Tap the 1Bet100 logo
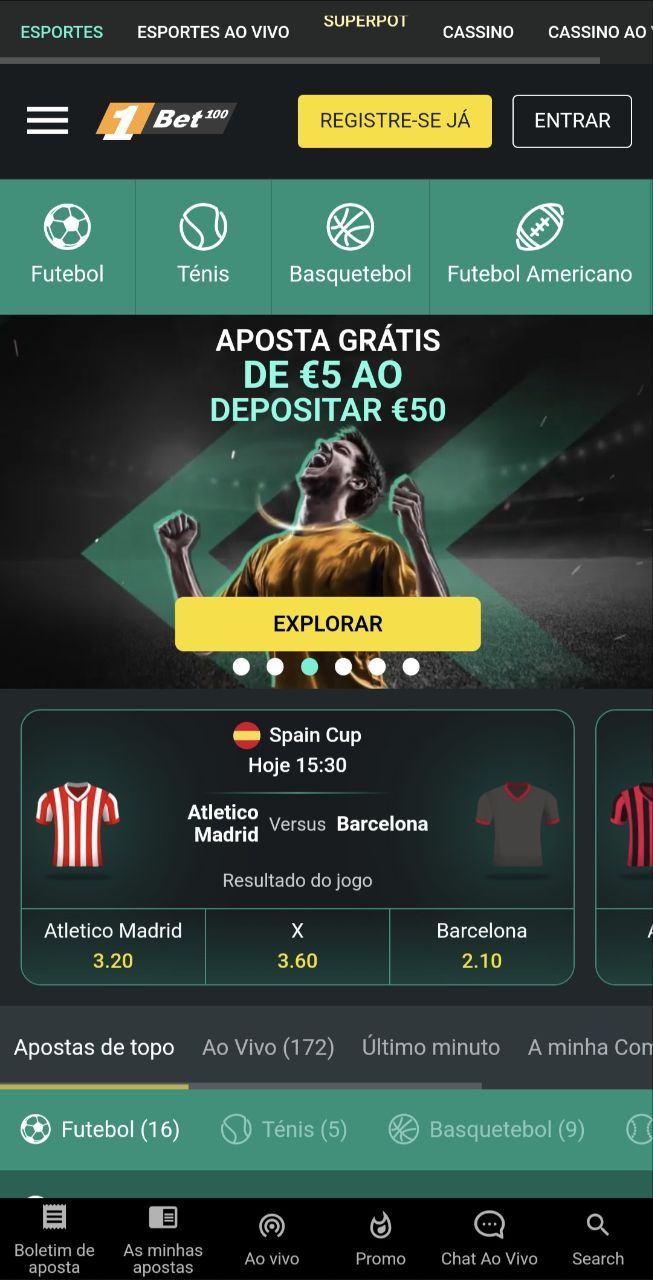The width and height of the screenshot is (653, 1280). tap(166, 121)
